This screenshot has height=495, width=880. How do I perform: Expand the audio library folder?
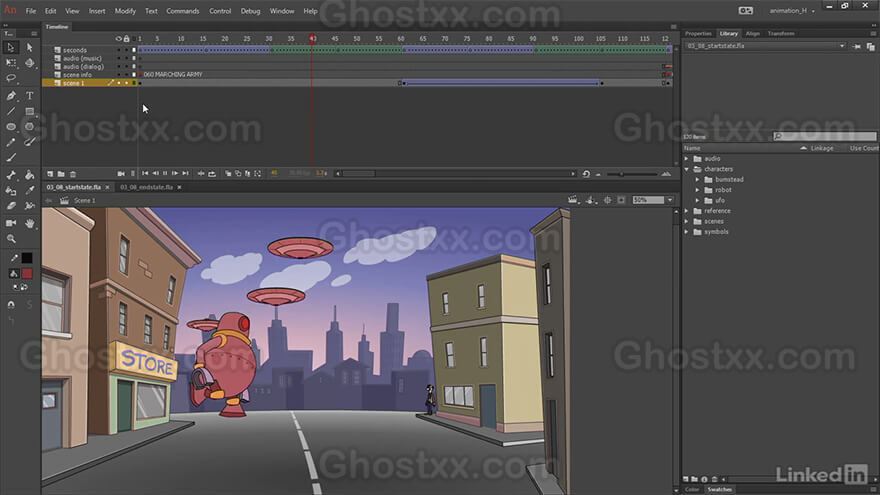tap(686, 159)
